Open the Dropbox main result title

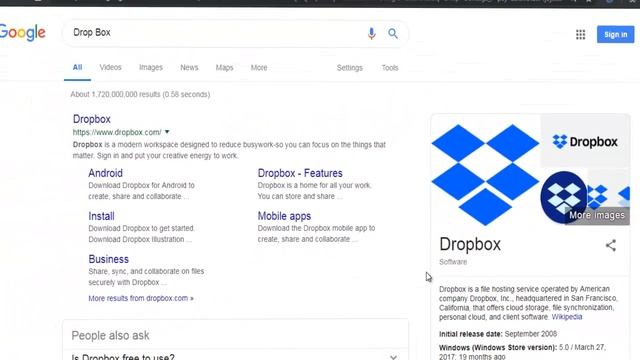pos(91,119)
